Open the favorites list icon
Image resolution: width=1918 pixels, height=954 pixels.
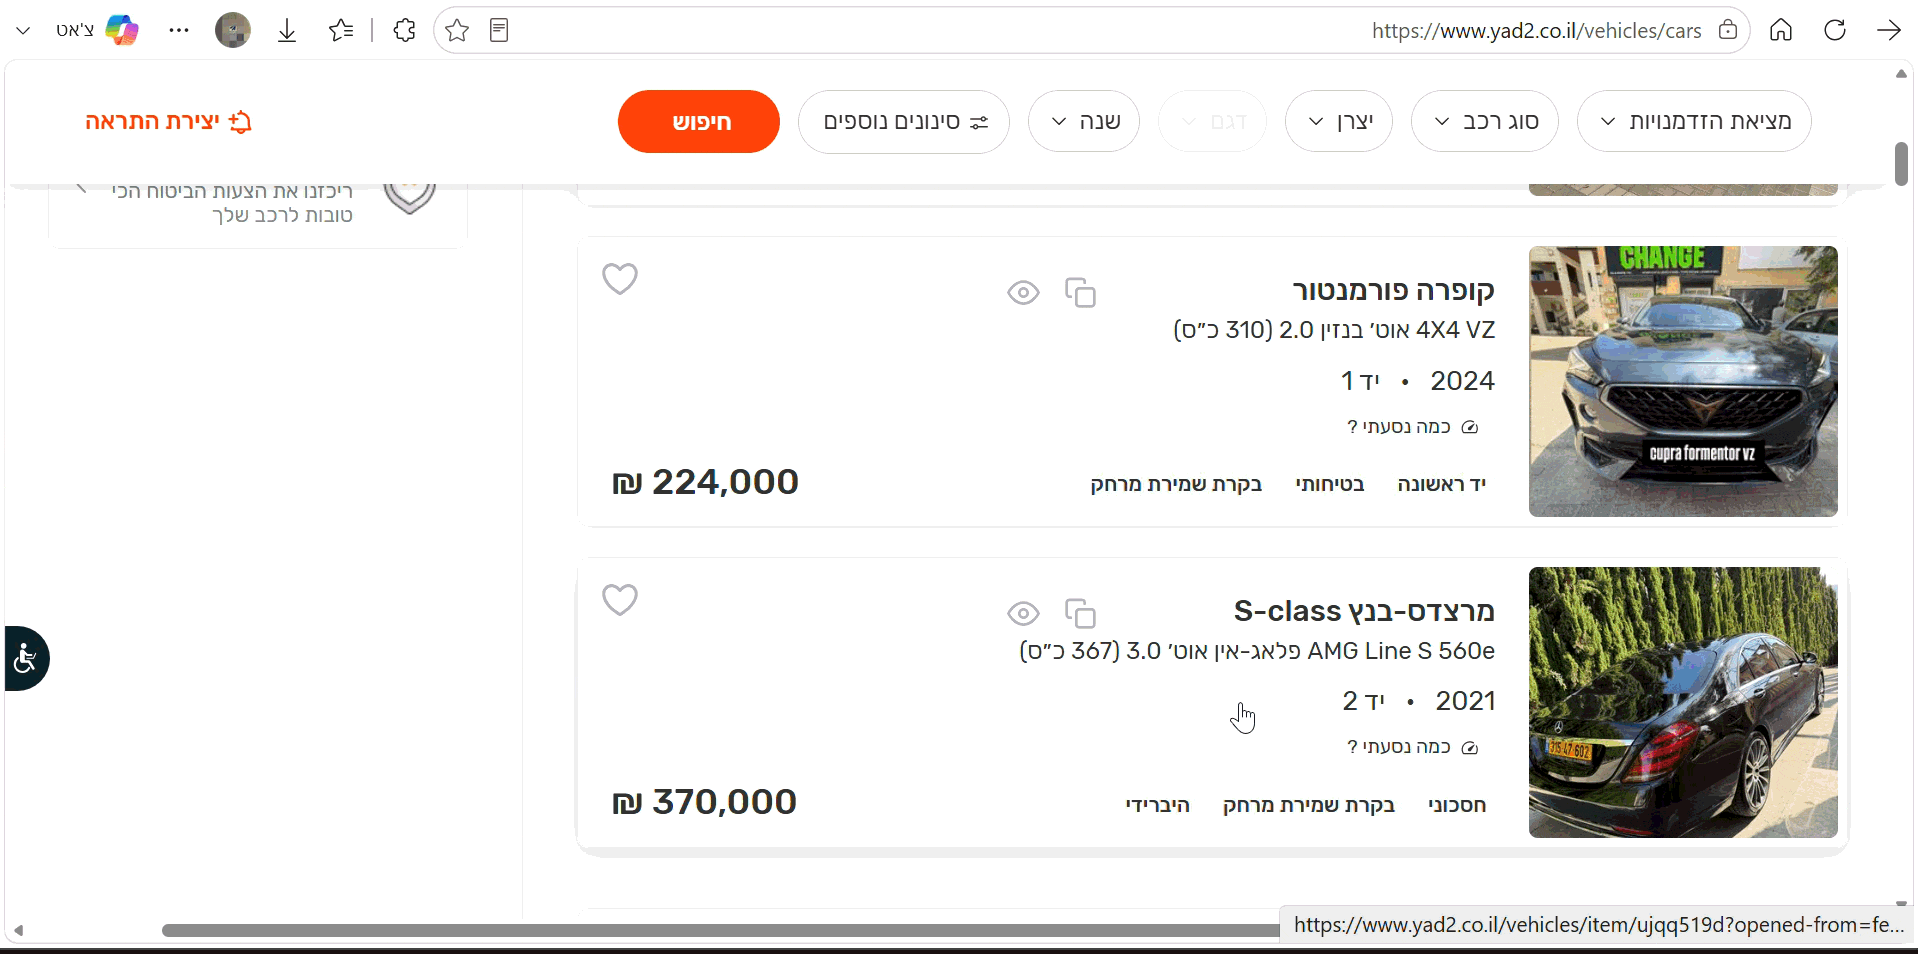click(x=341, y=31)
